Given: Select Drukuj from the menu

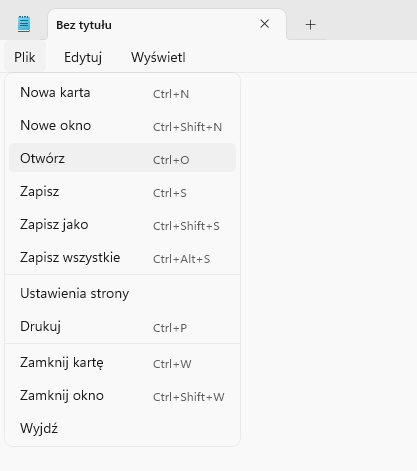Looking at the screenshot, I should (122, 326).
